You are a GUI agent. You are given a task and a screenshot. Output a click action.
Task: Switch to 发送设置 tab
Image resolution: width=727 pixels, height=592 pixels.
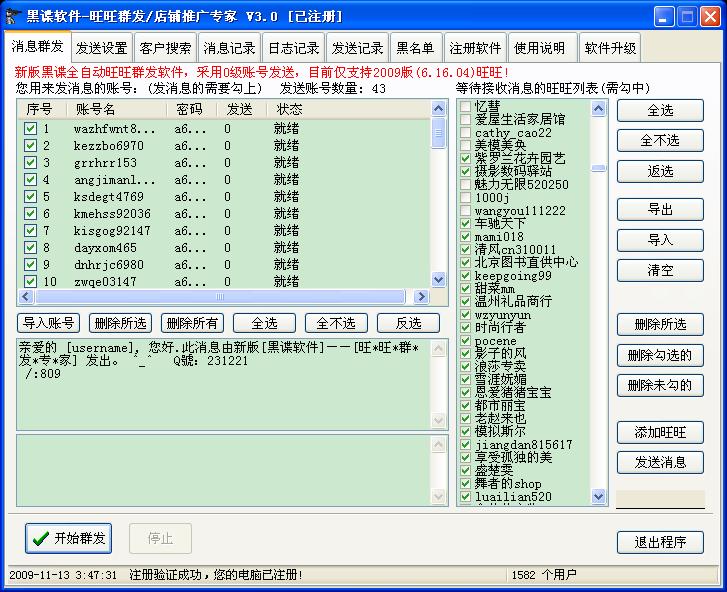[x=102, y=48]
